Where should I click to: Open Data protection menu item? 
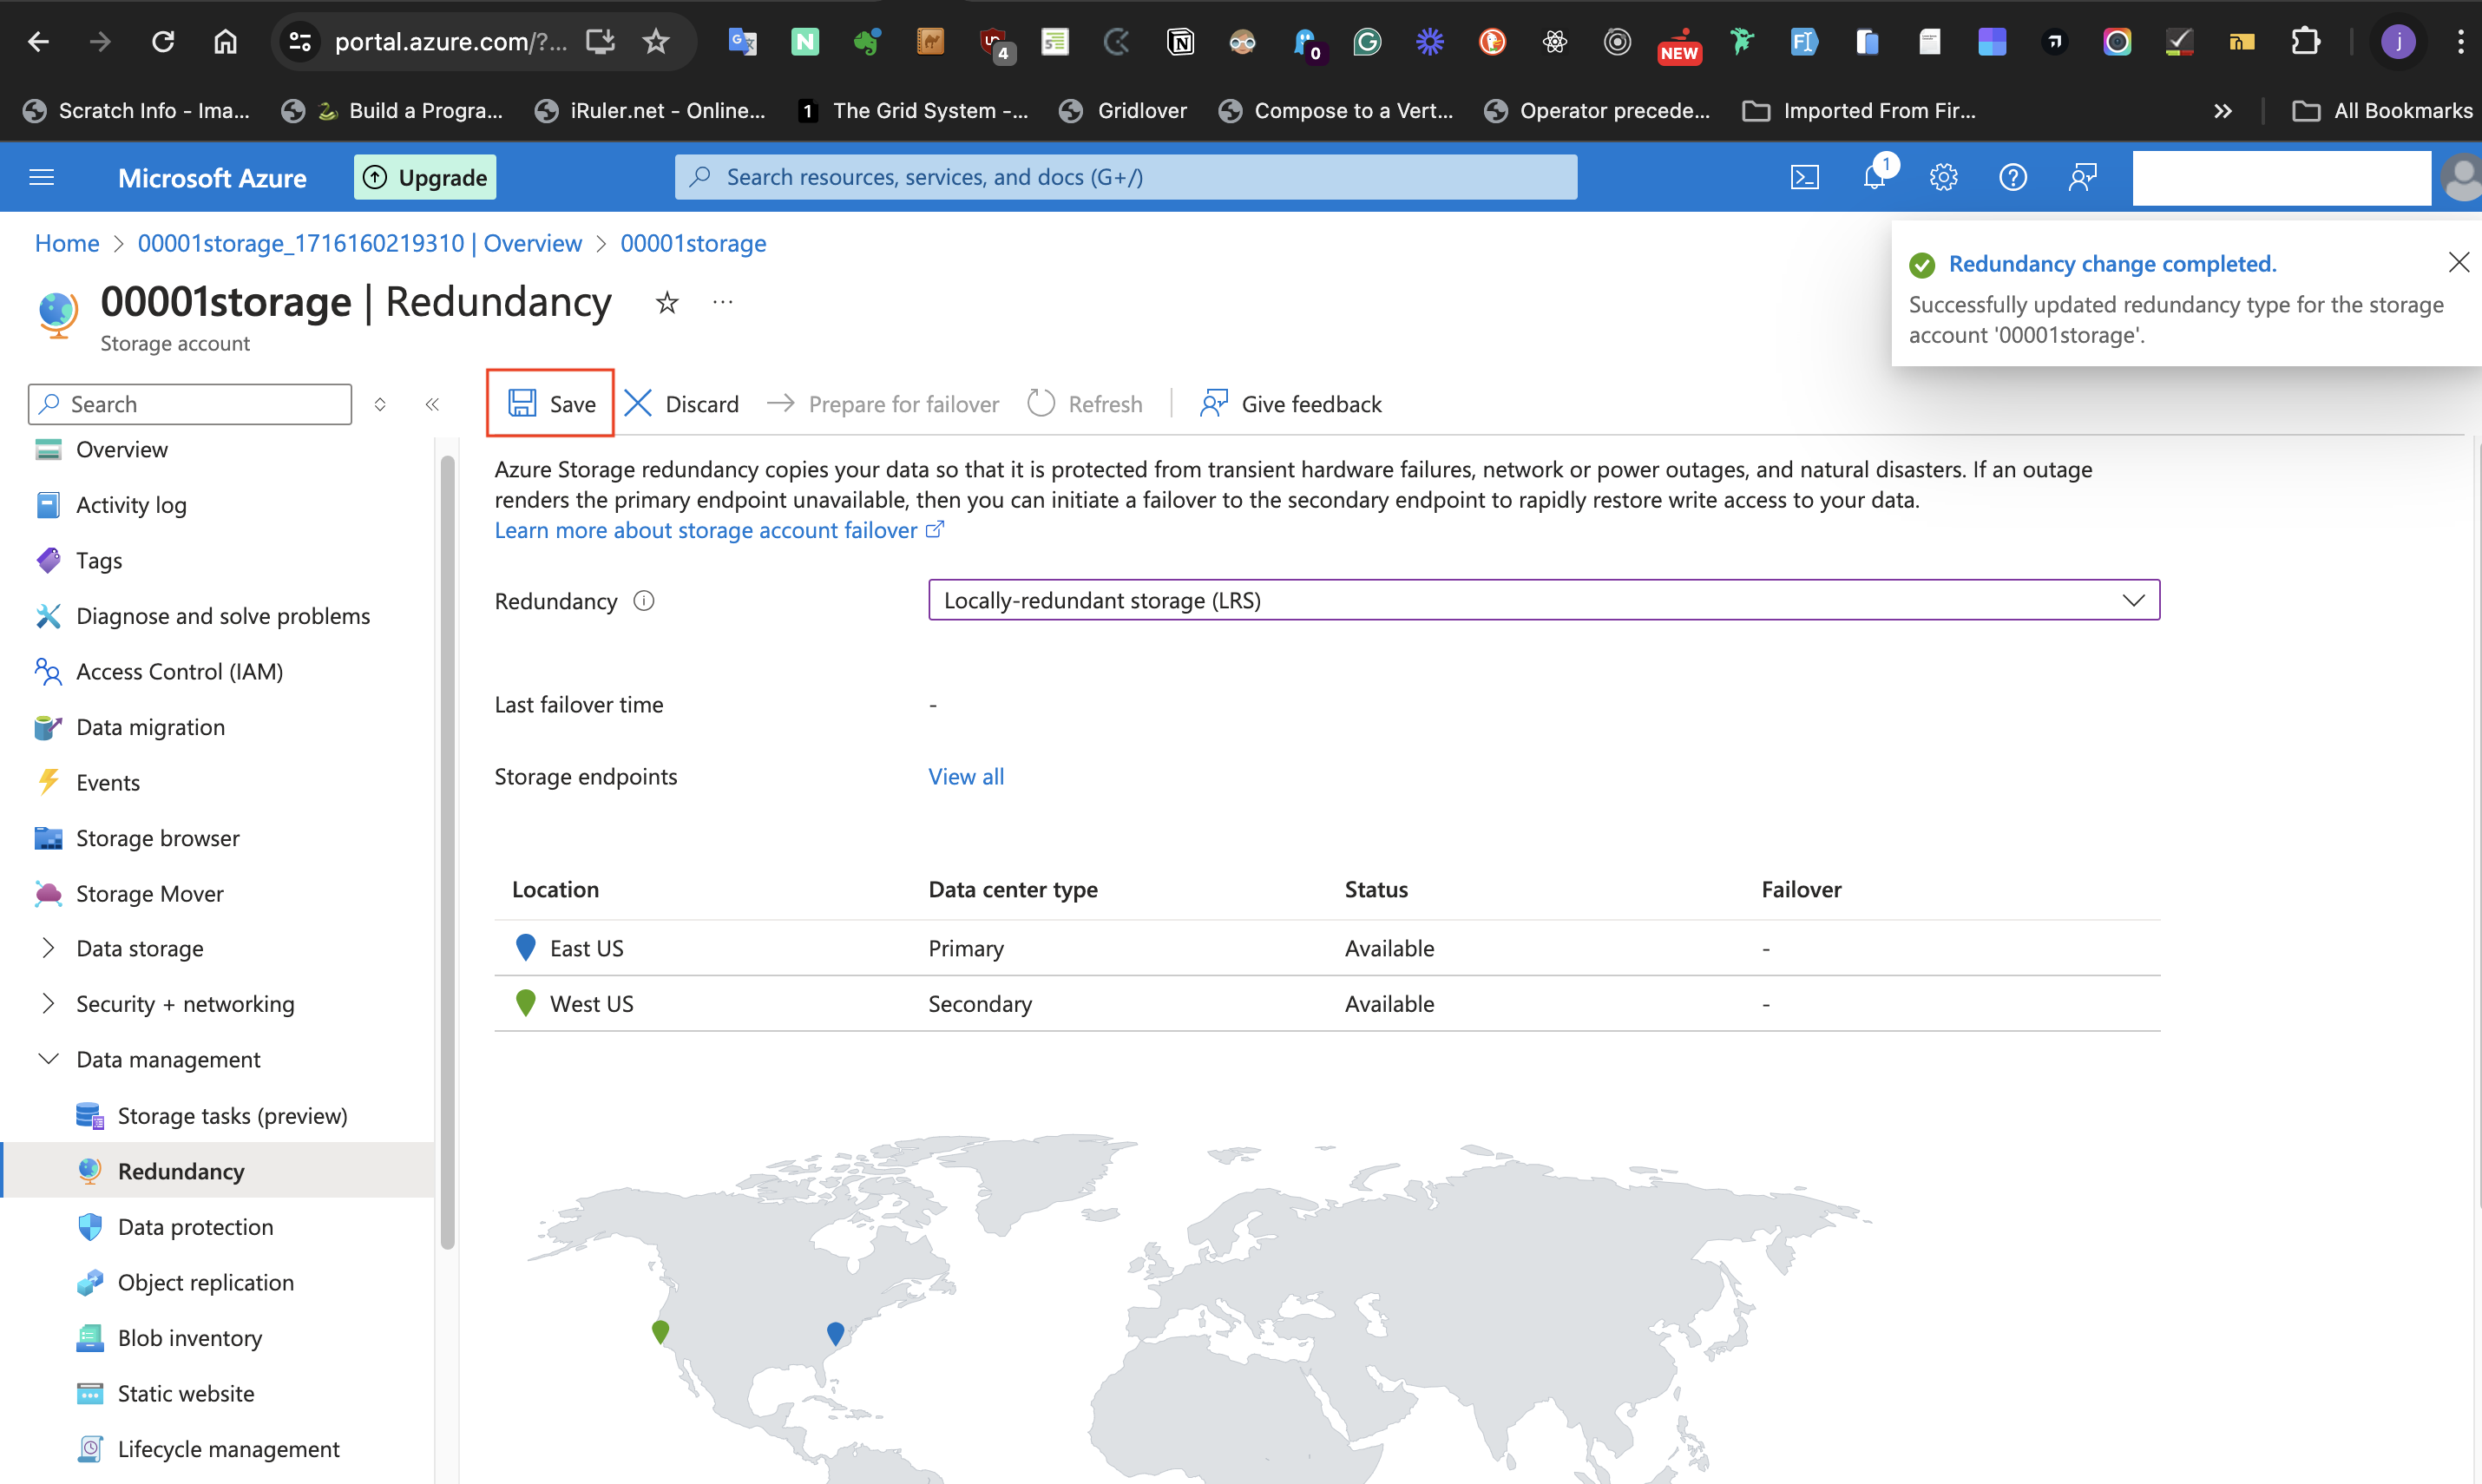(x=195, y=1227)
